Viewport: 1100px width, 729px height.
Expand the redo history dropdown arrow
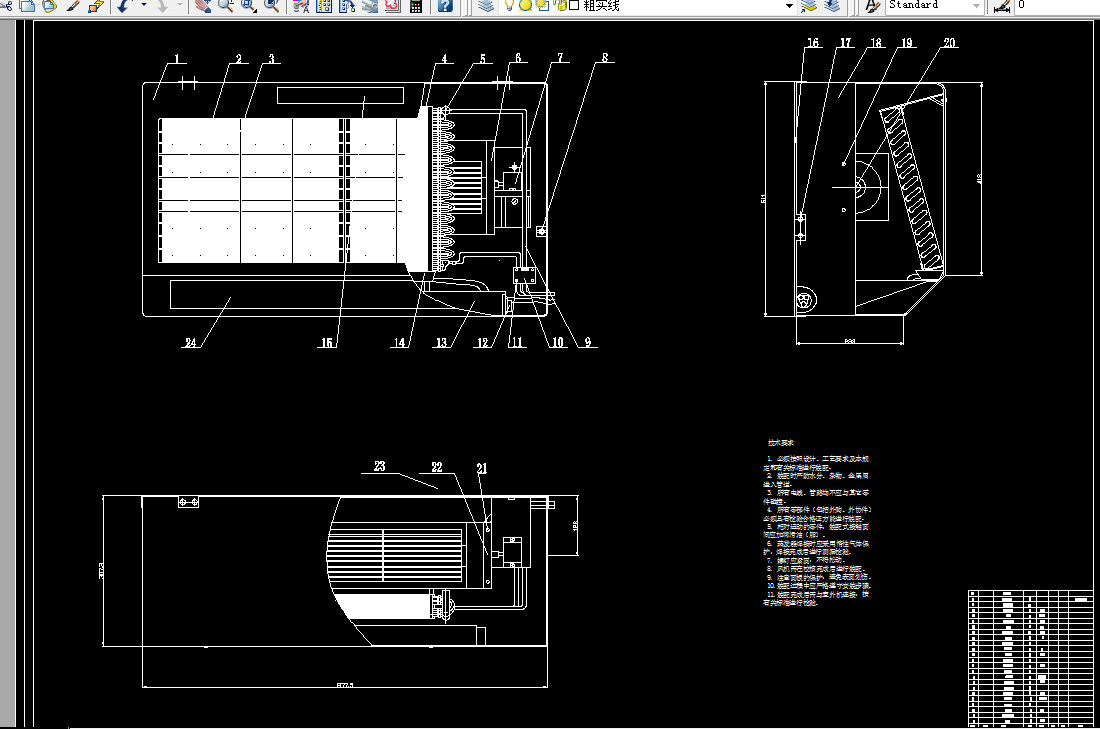180,5
